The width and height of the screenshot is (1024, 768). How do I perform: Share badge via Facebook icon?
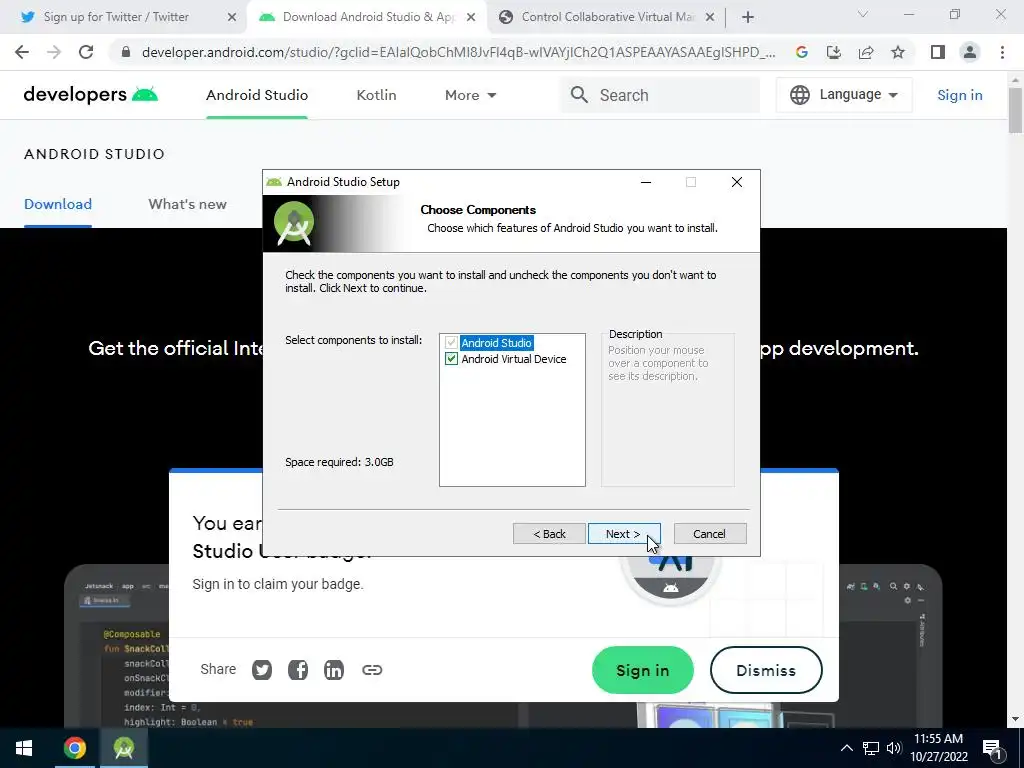(298, 670)
